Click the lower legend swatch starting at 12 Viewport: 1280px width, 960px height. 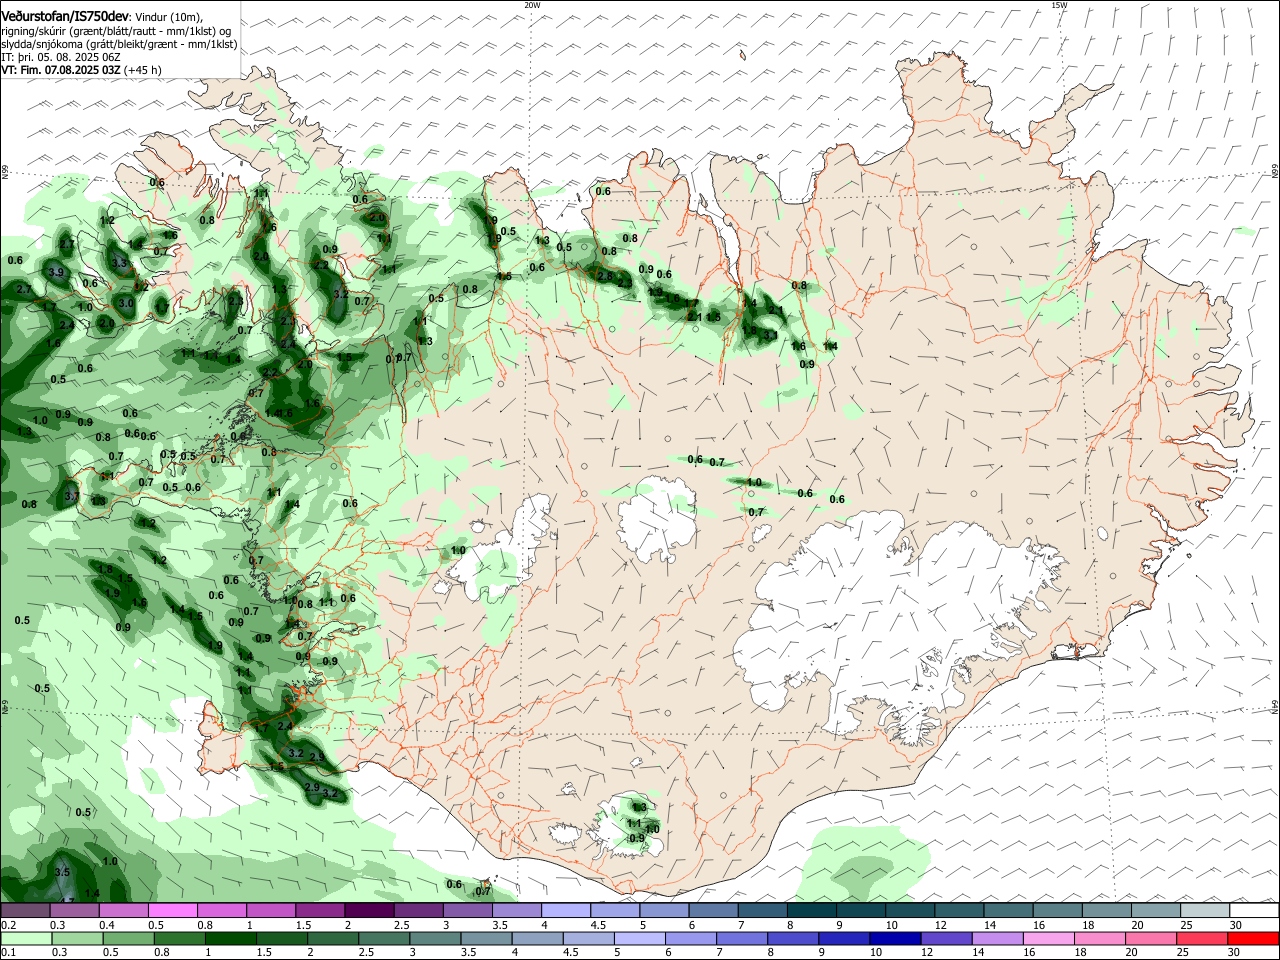click(945, 938)
